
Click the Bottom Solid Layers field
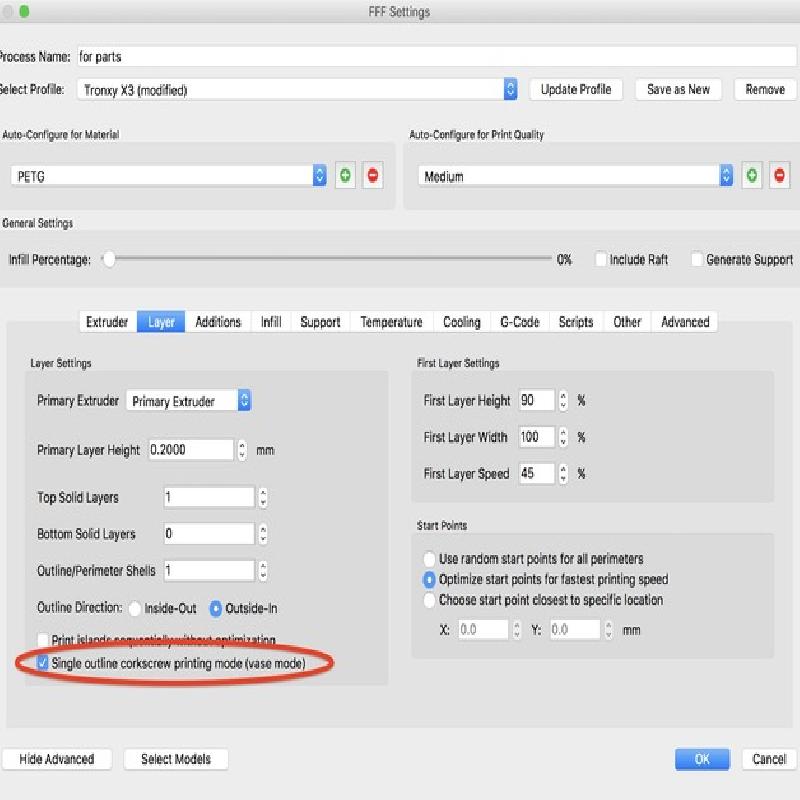pos(209,534)
